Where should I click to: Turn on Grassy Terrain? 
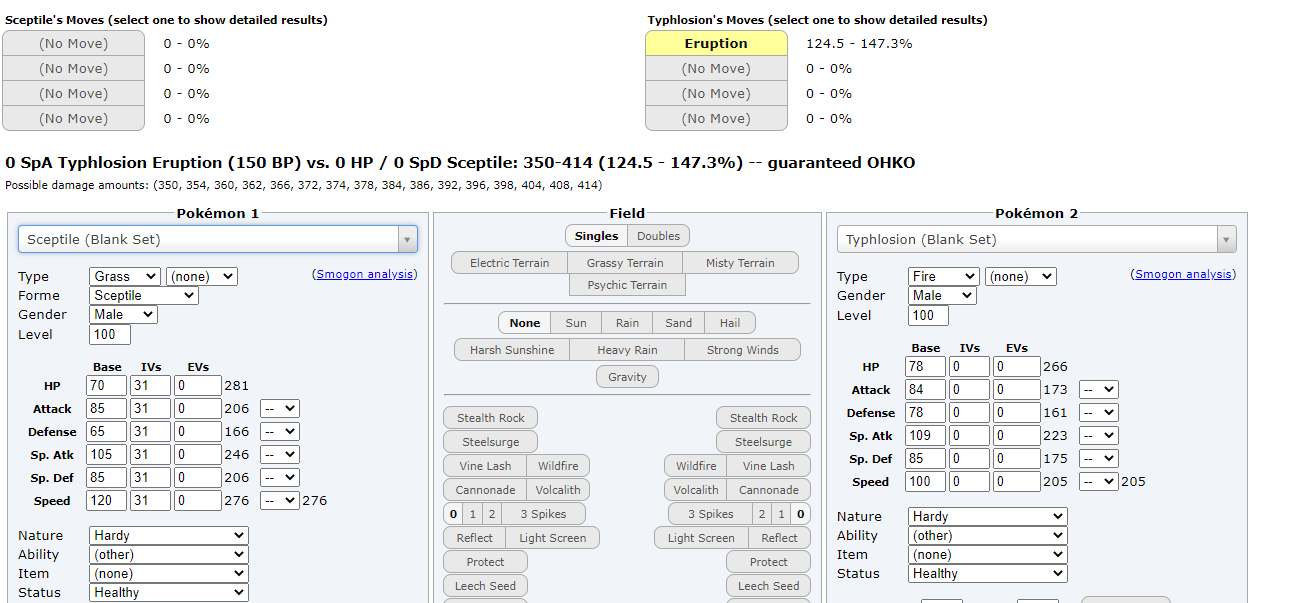(x=625, y=263)
